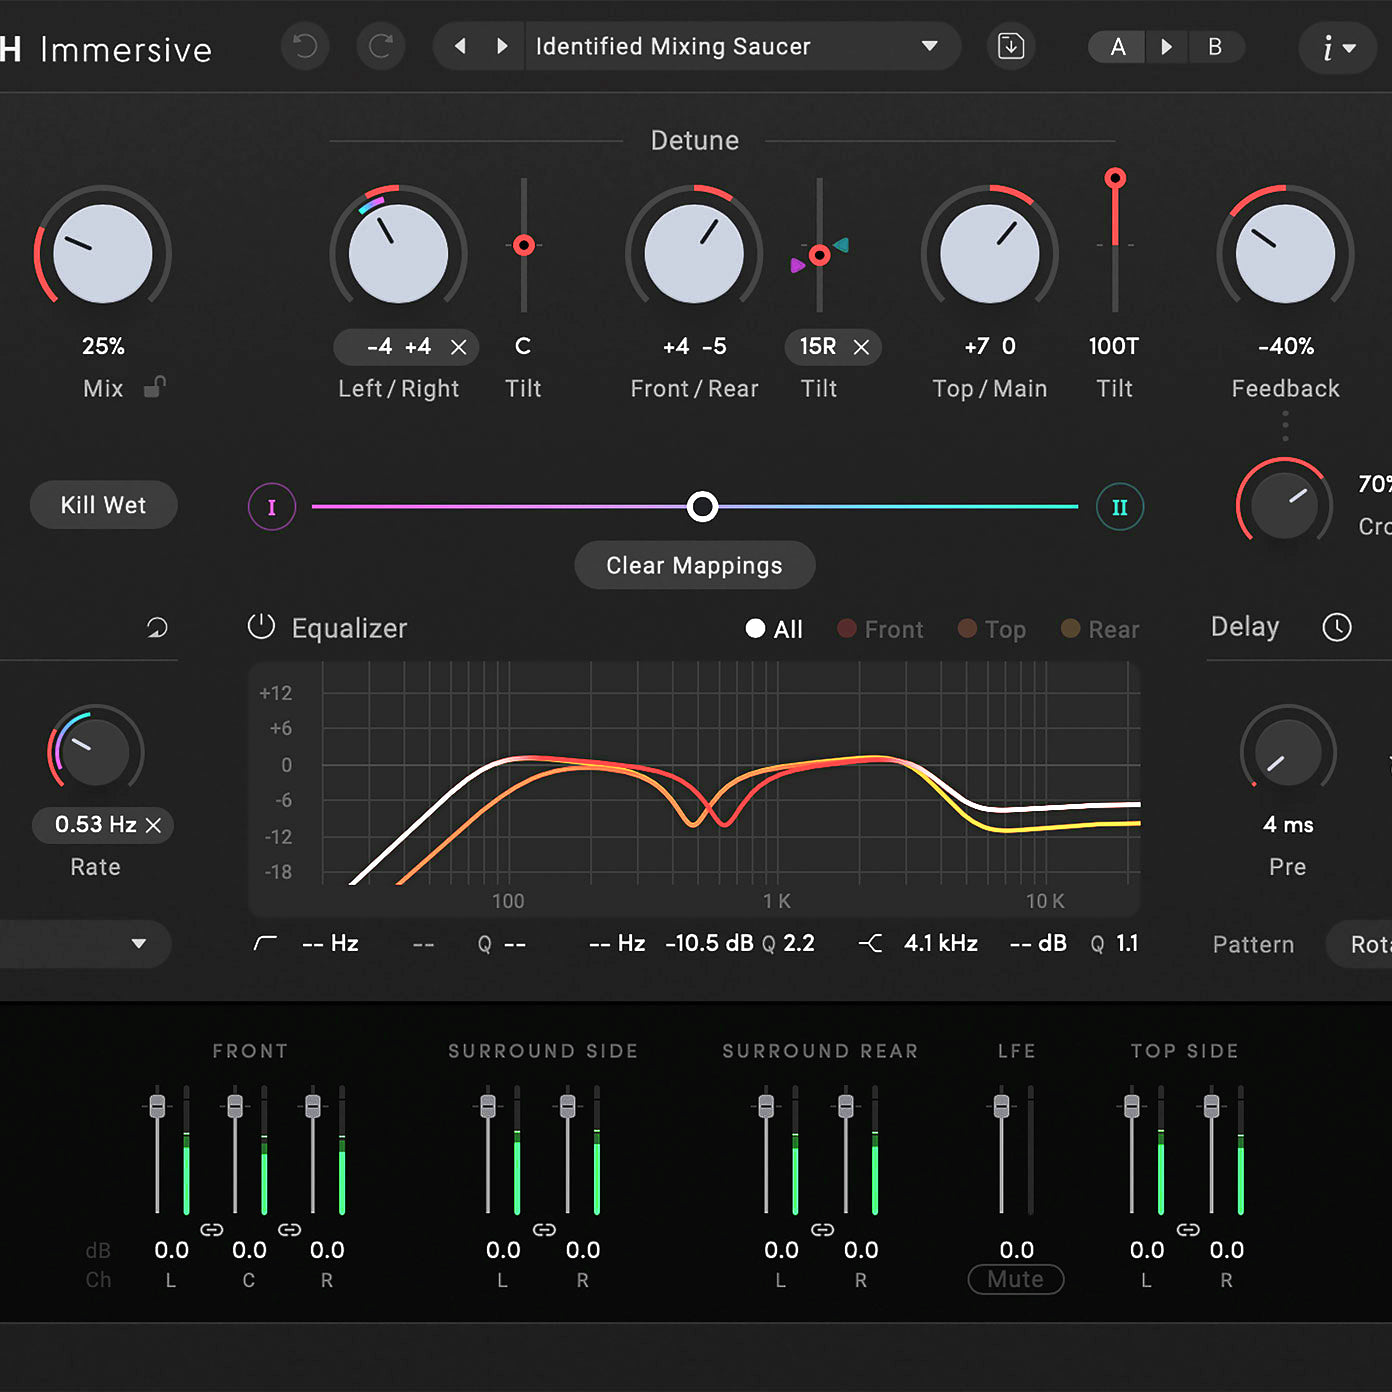Click the preset save icon
The height and width of the screenshot is (1392, 1392).
coord(1010,46)
